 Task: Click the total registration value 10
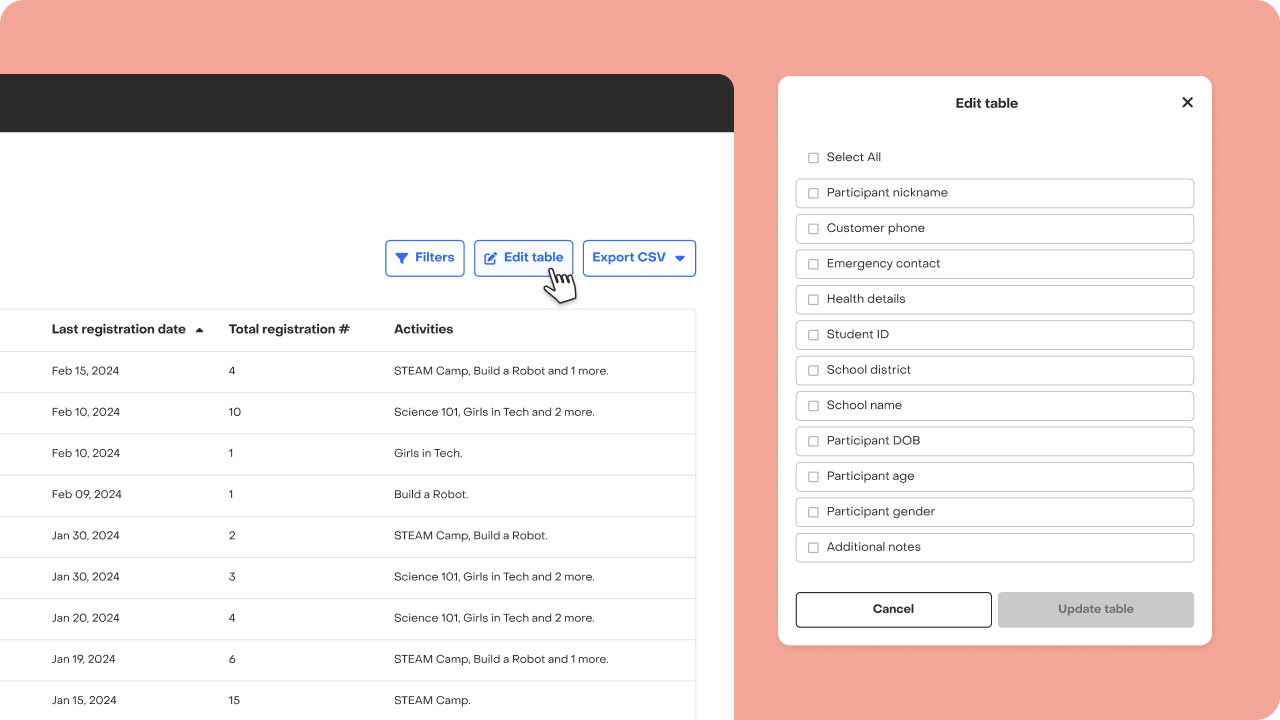pyautogui.click(x=235, y=412)
